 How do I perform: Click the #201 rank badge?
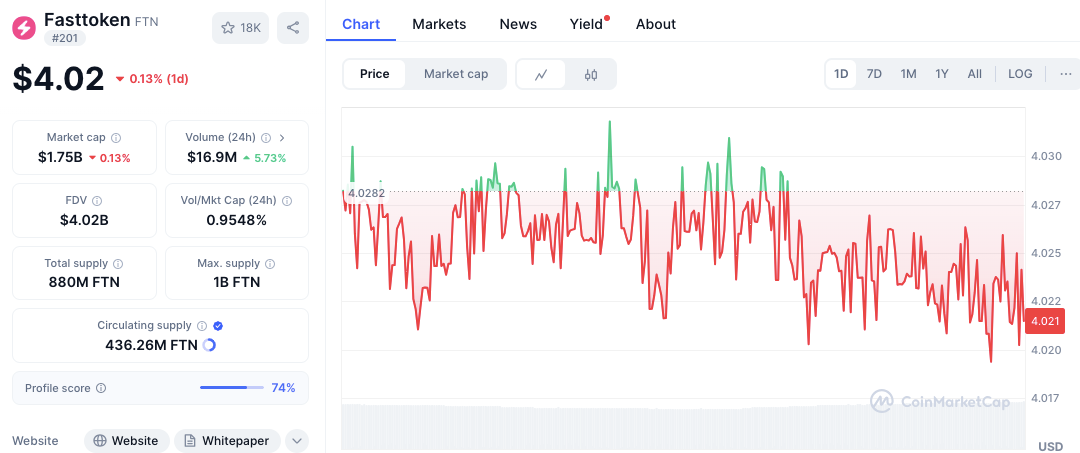[x=65, y=38]
